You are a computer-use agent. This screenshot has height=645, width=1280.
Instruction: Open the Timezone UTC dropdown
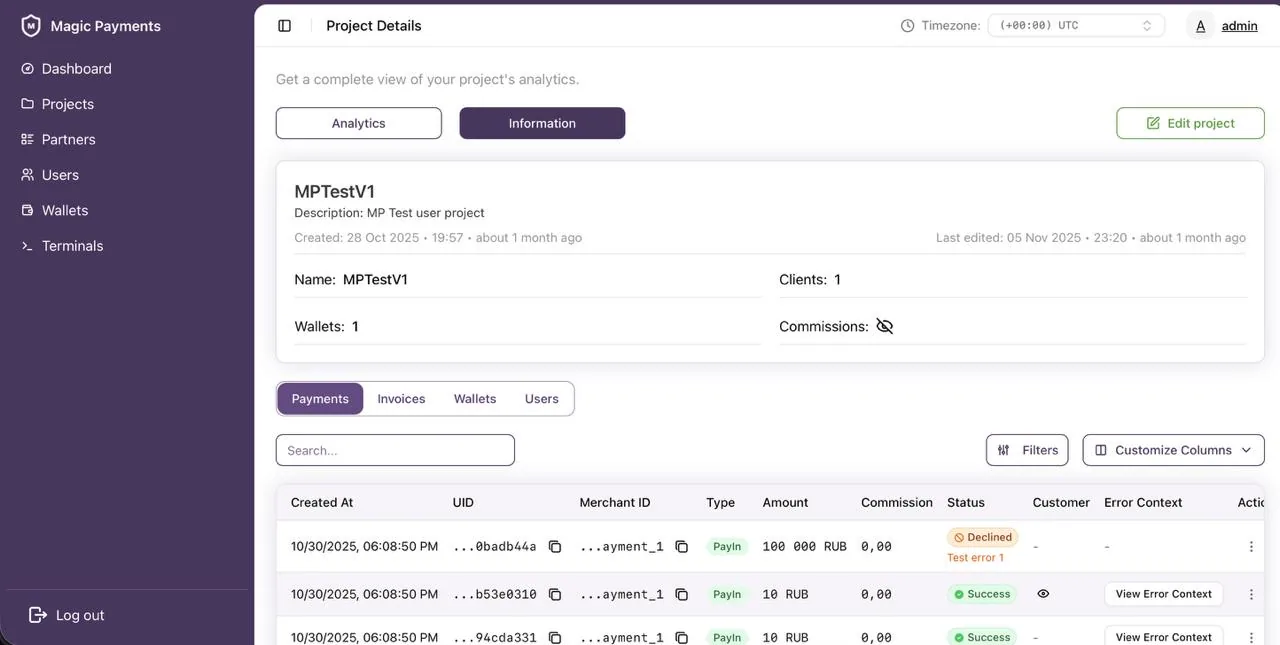pyautogui.click(x=1076, y=26)
